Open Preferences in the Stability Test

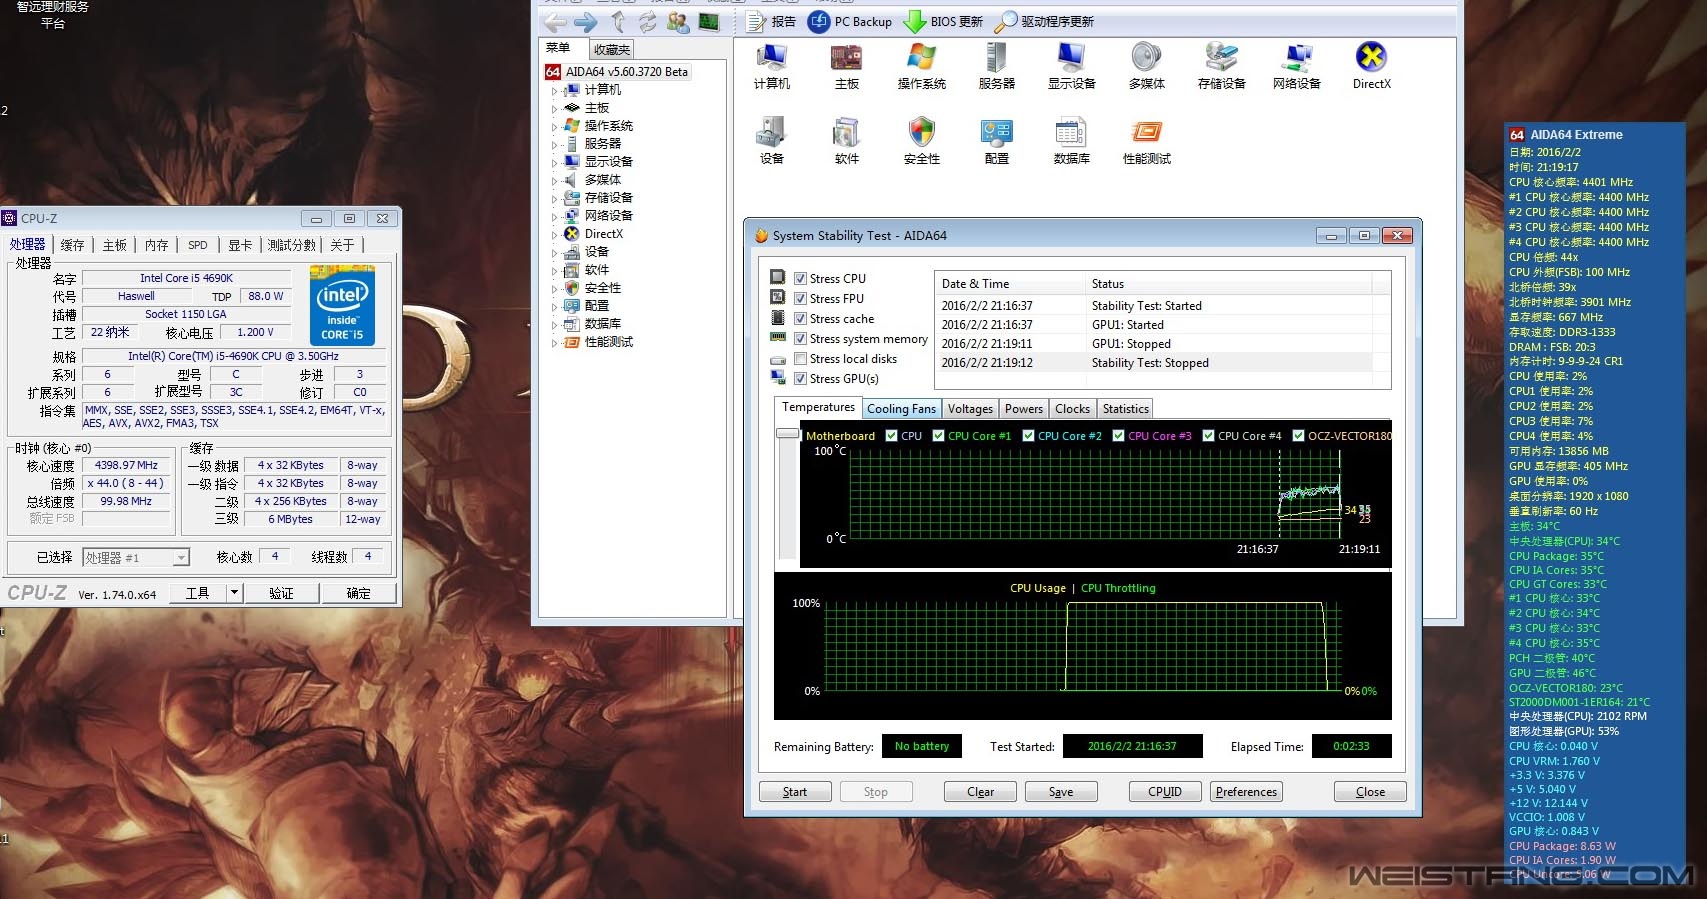click(x=1246, y=792)
